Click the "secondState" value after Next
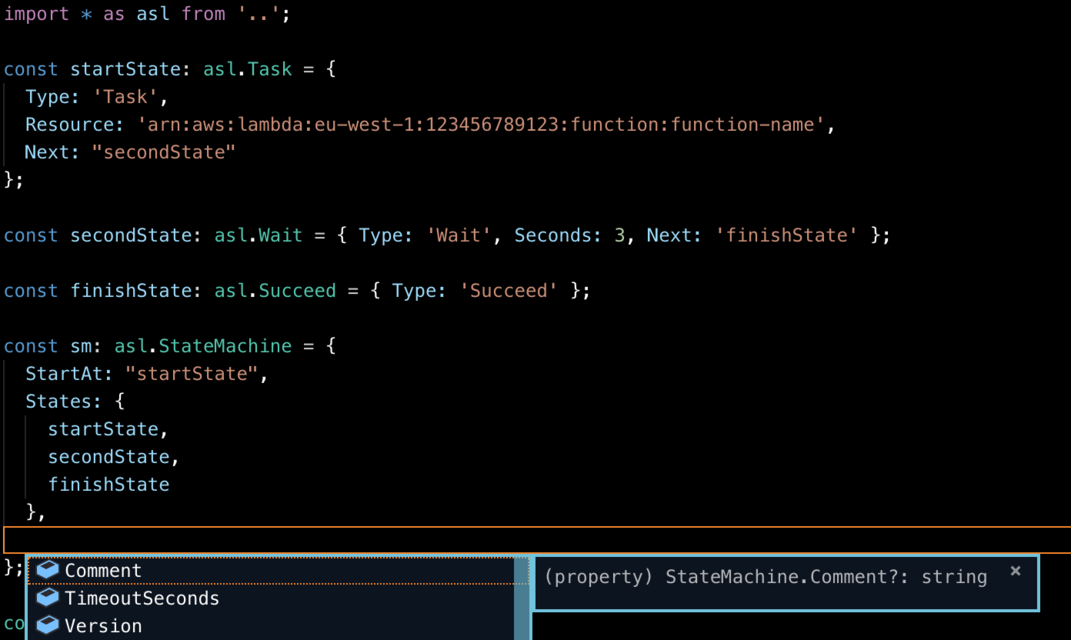The height and width of the screenshot is (640, 1071). (x=163, y=152)
